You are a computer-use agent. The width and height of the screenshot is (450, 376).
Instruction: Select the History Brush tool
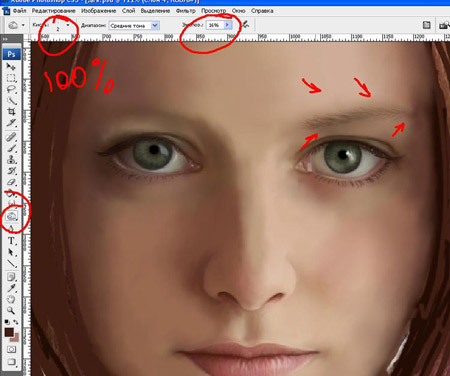point(11,171)
